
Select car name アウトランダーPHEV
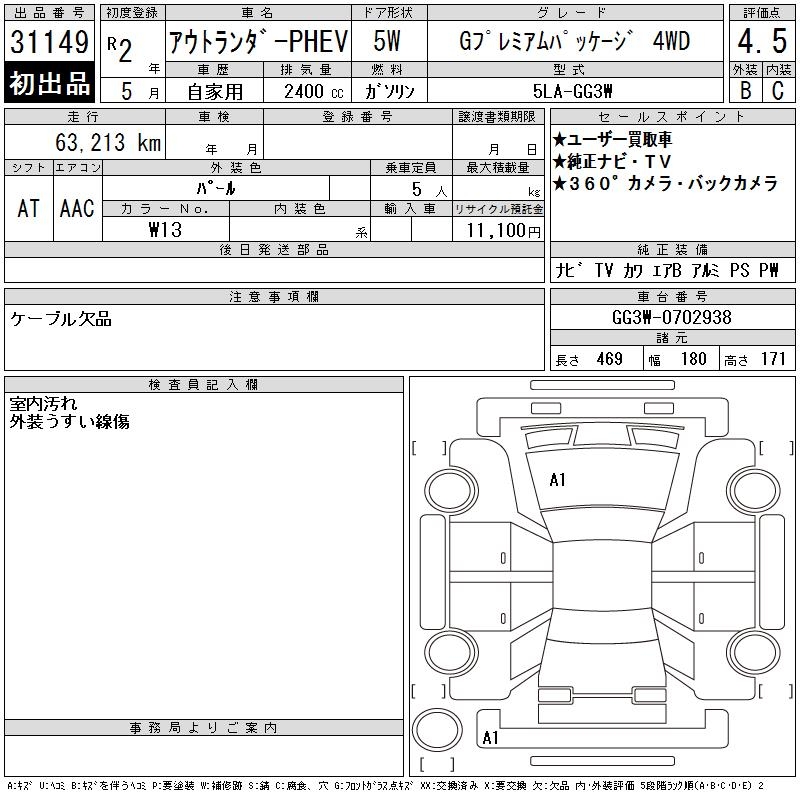tap(258, 42)
